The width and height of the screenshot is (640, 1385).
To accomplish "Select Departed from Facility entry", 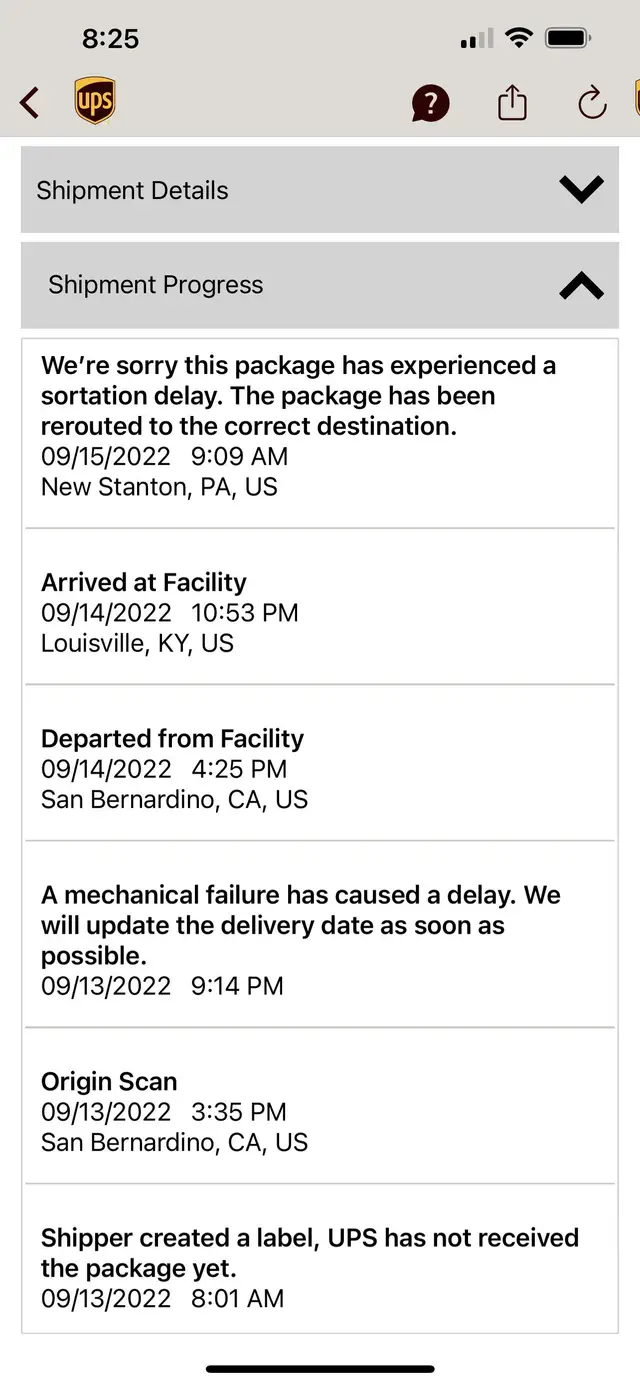I will (x=174, y=768).
